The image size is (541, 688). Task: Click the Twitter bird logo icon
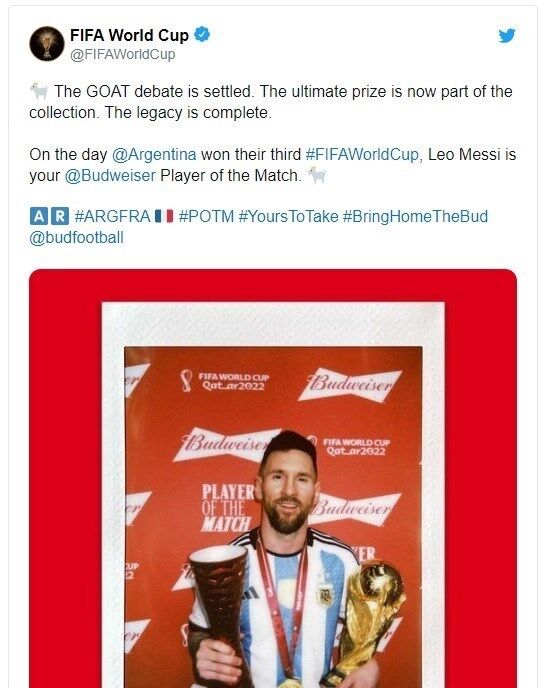pos(506,36)
